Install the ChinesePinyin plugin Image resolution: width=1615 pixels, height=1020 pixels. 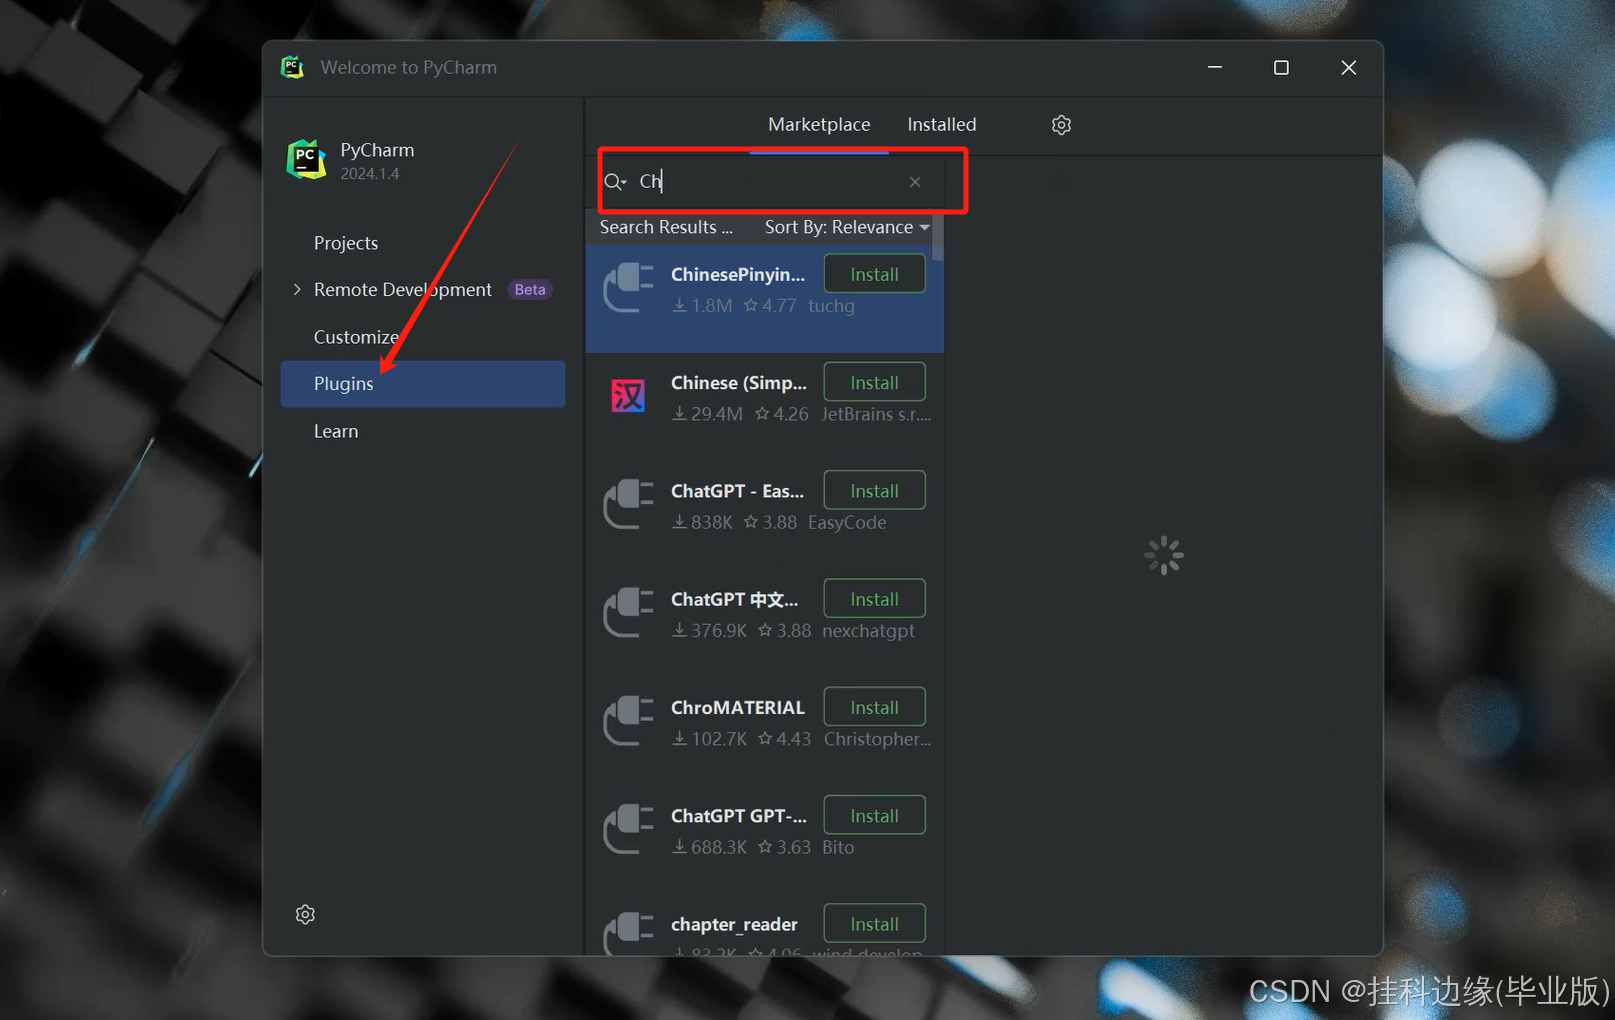tap(874, 274)
